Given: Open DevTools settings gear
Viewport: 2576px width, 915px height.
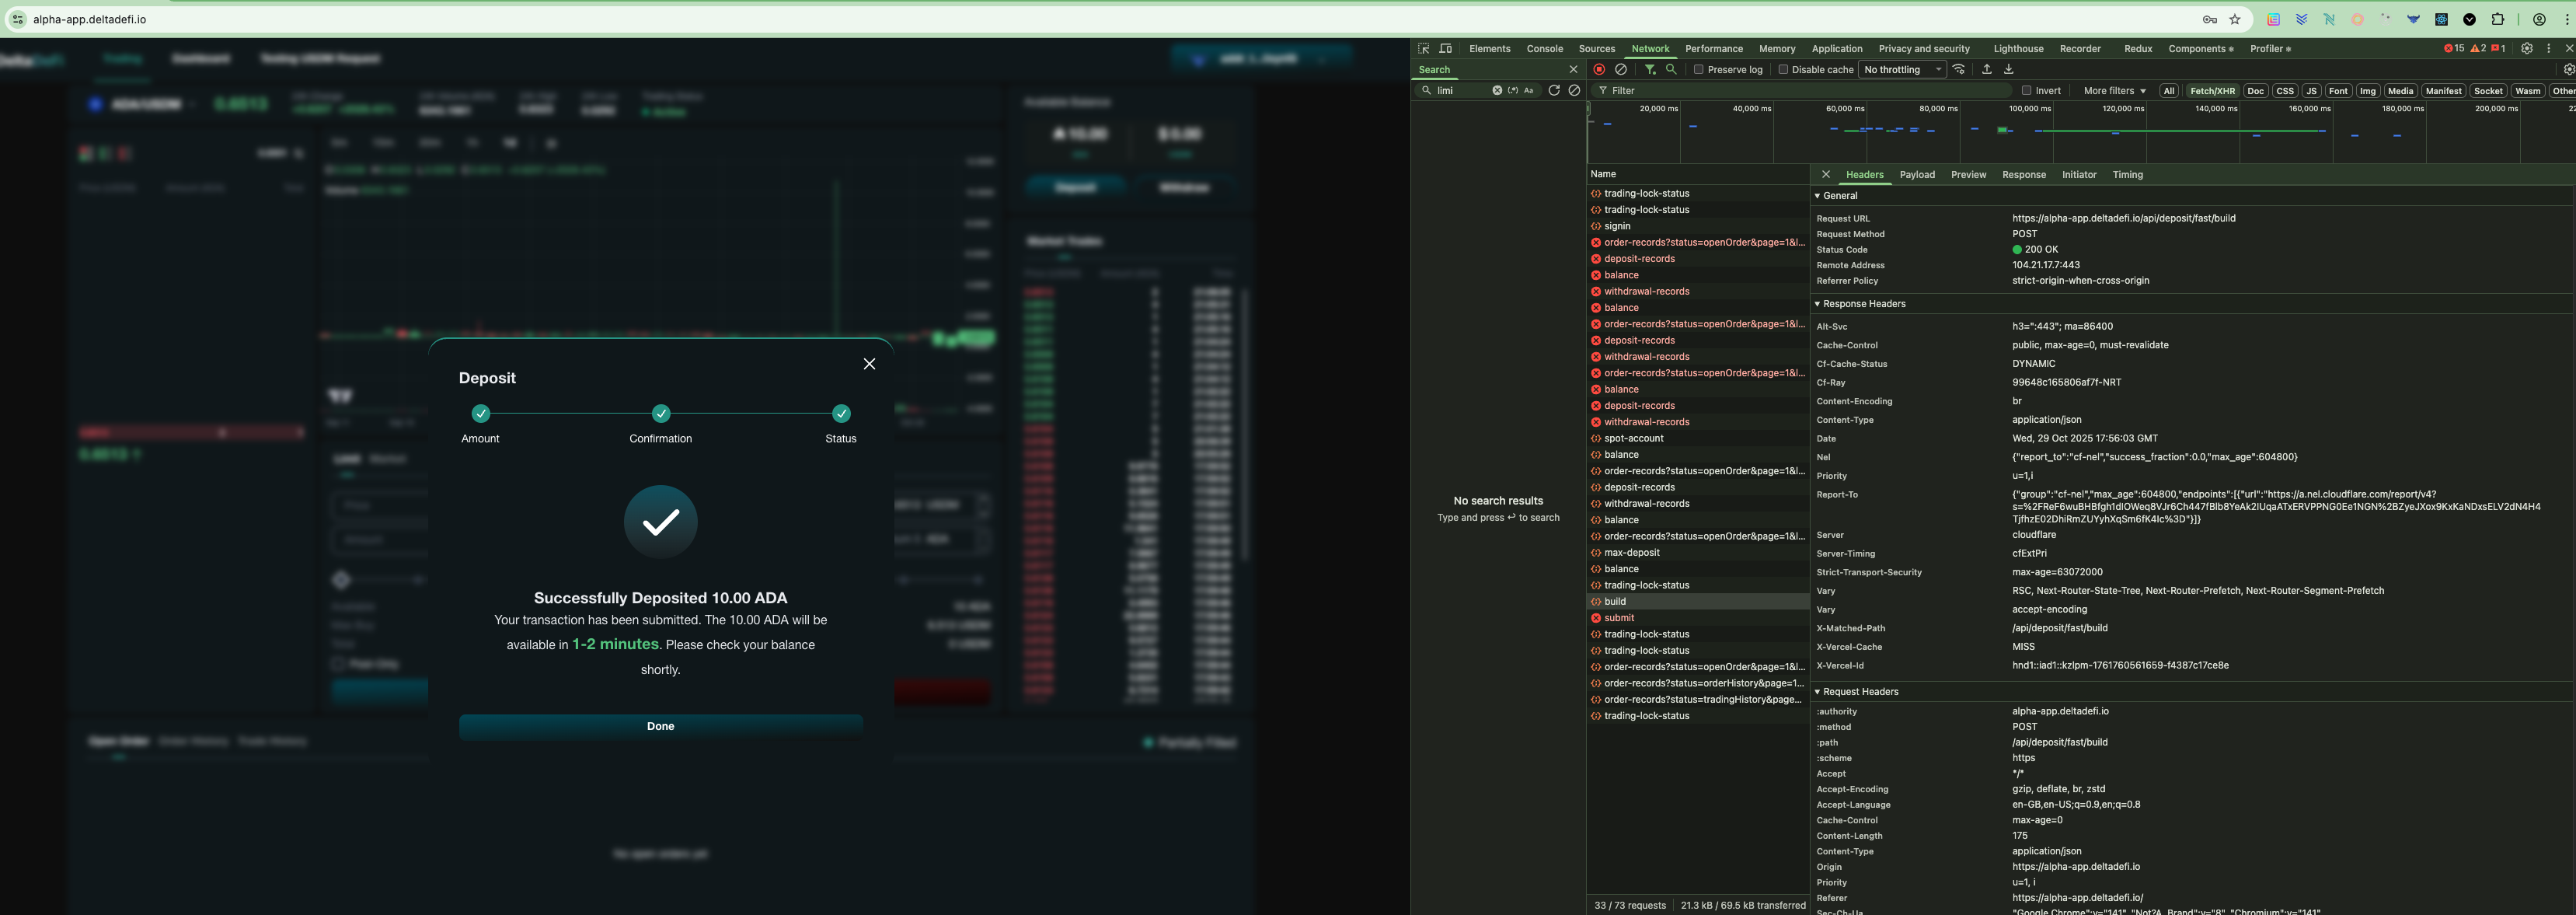Looking at the screenshot, I should (x=2526, y=48).
